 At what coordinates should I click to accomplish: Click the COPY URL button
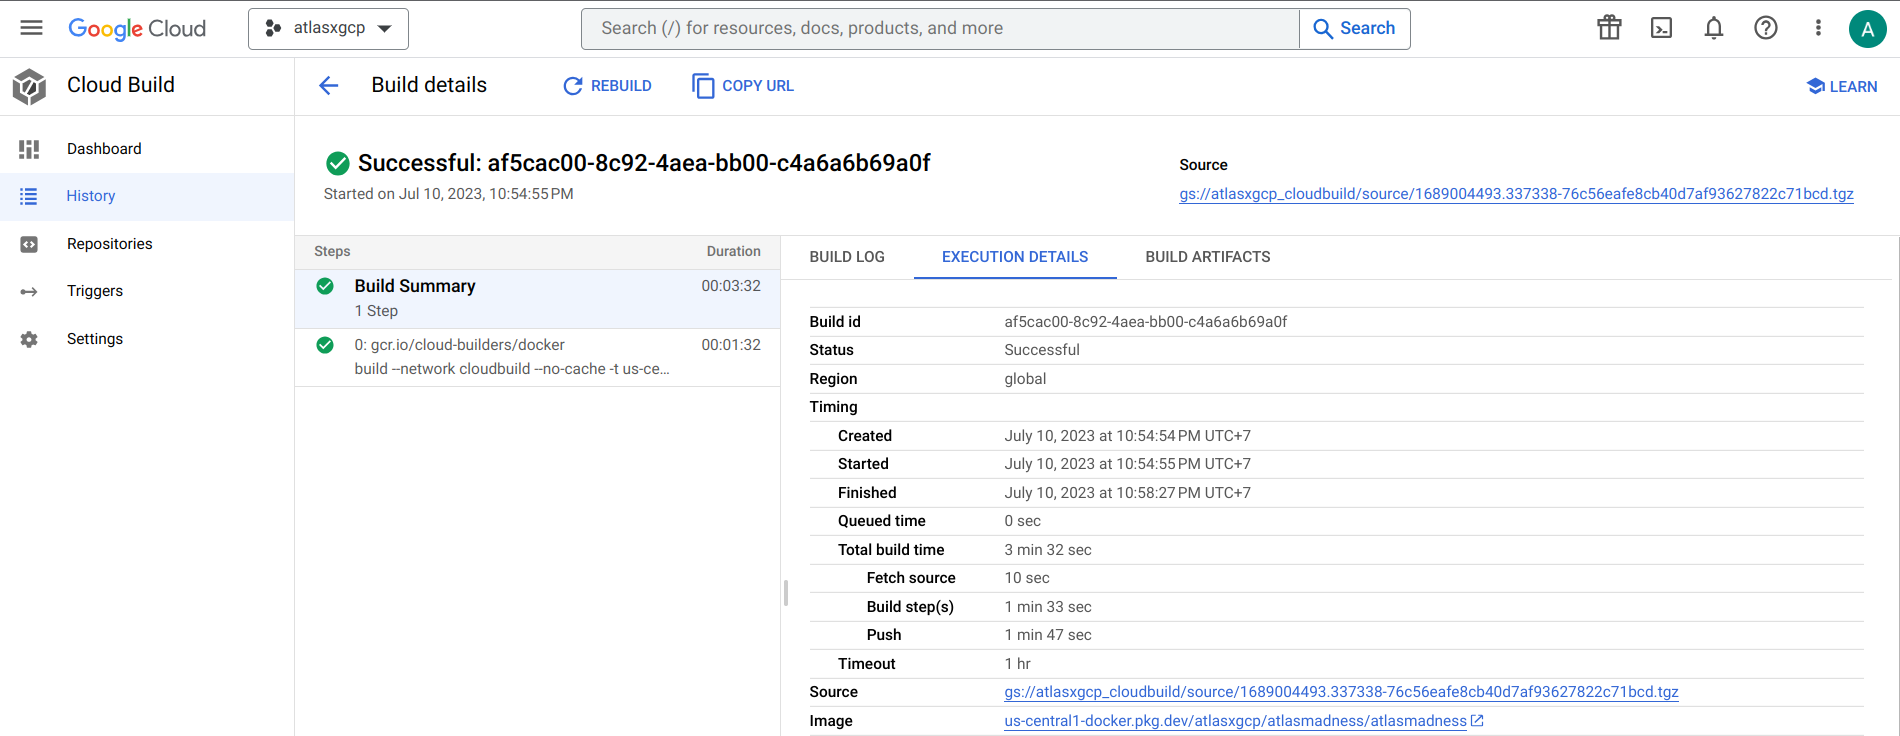click(743, 86)
